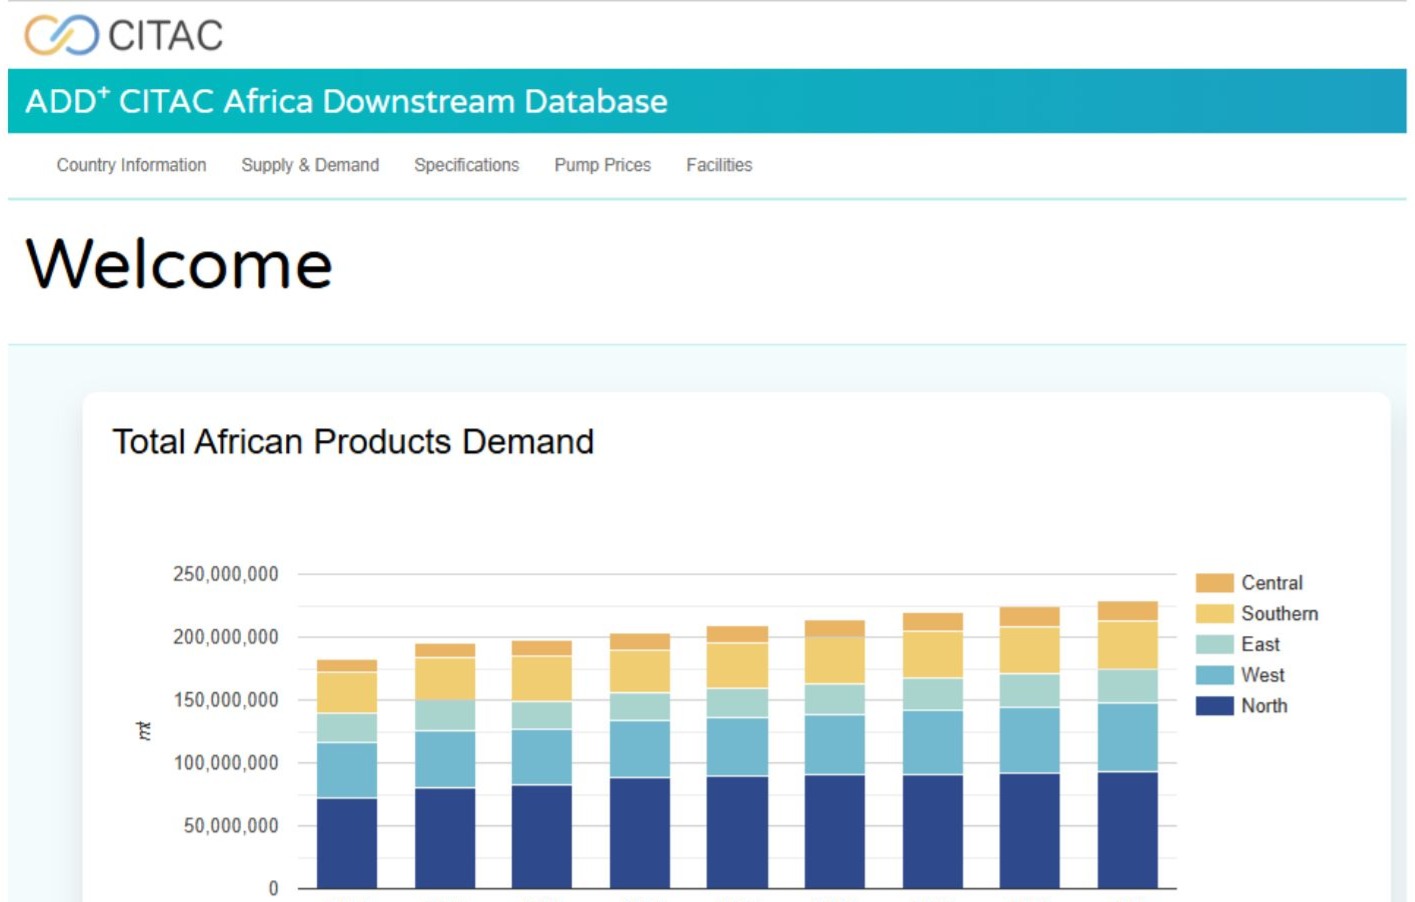Click the Welcome page heading
Screen dimensions: 1415x902
tap(179, 265)
